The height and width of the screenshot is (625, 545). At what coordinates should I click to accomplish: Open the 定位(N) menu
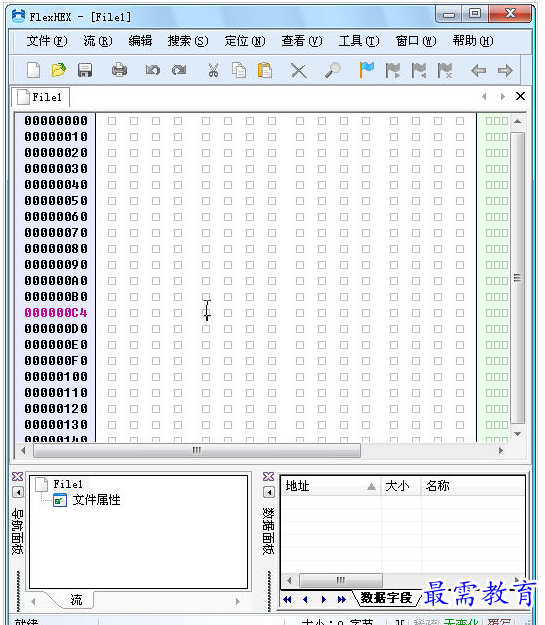pos(245,41)
